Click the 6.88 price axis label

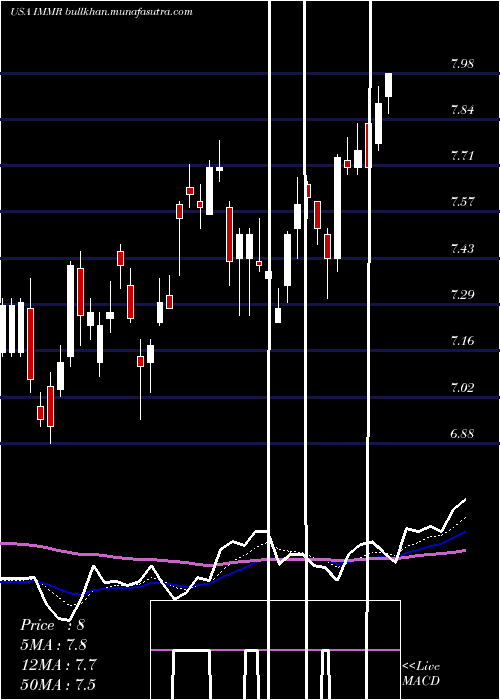click(462, 433)
